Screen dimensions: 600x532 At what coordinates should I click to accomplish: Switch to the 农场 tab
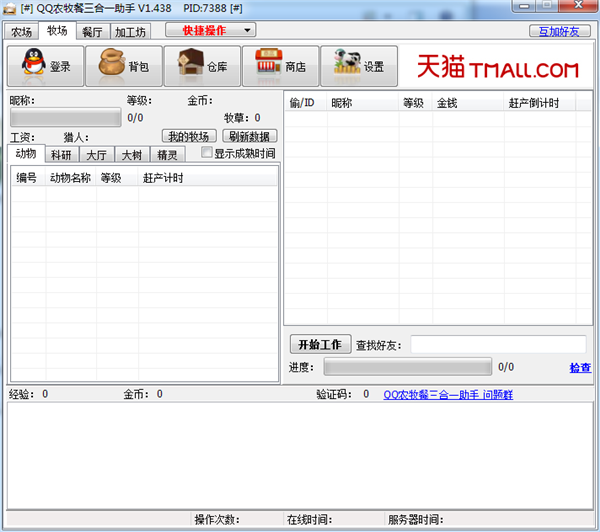pyautogui.click(x=22, y=32)
